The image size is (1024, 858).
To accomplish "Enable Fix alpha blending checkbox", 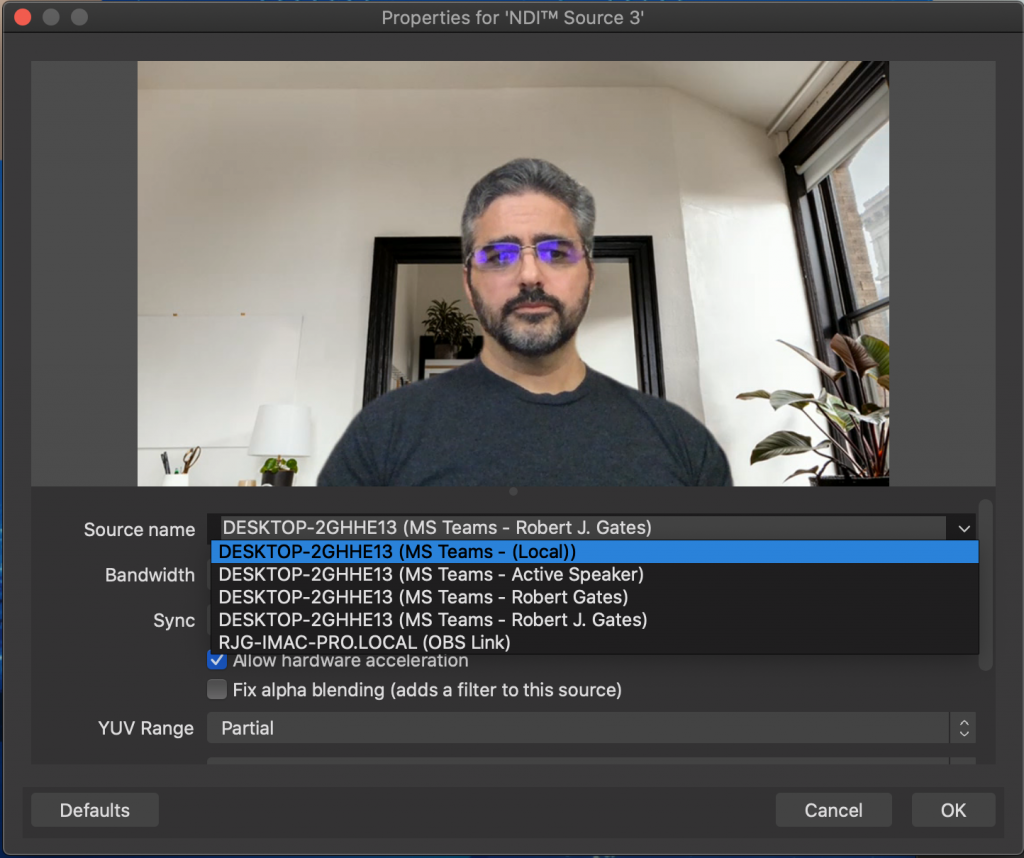I will [x=217, y=690].
